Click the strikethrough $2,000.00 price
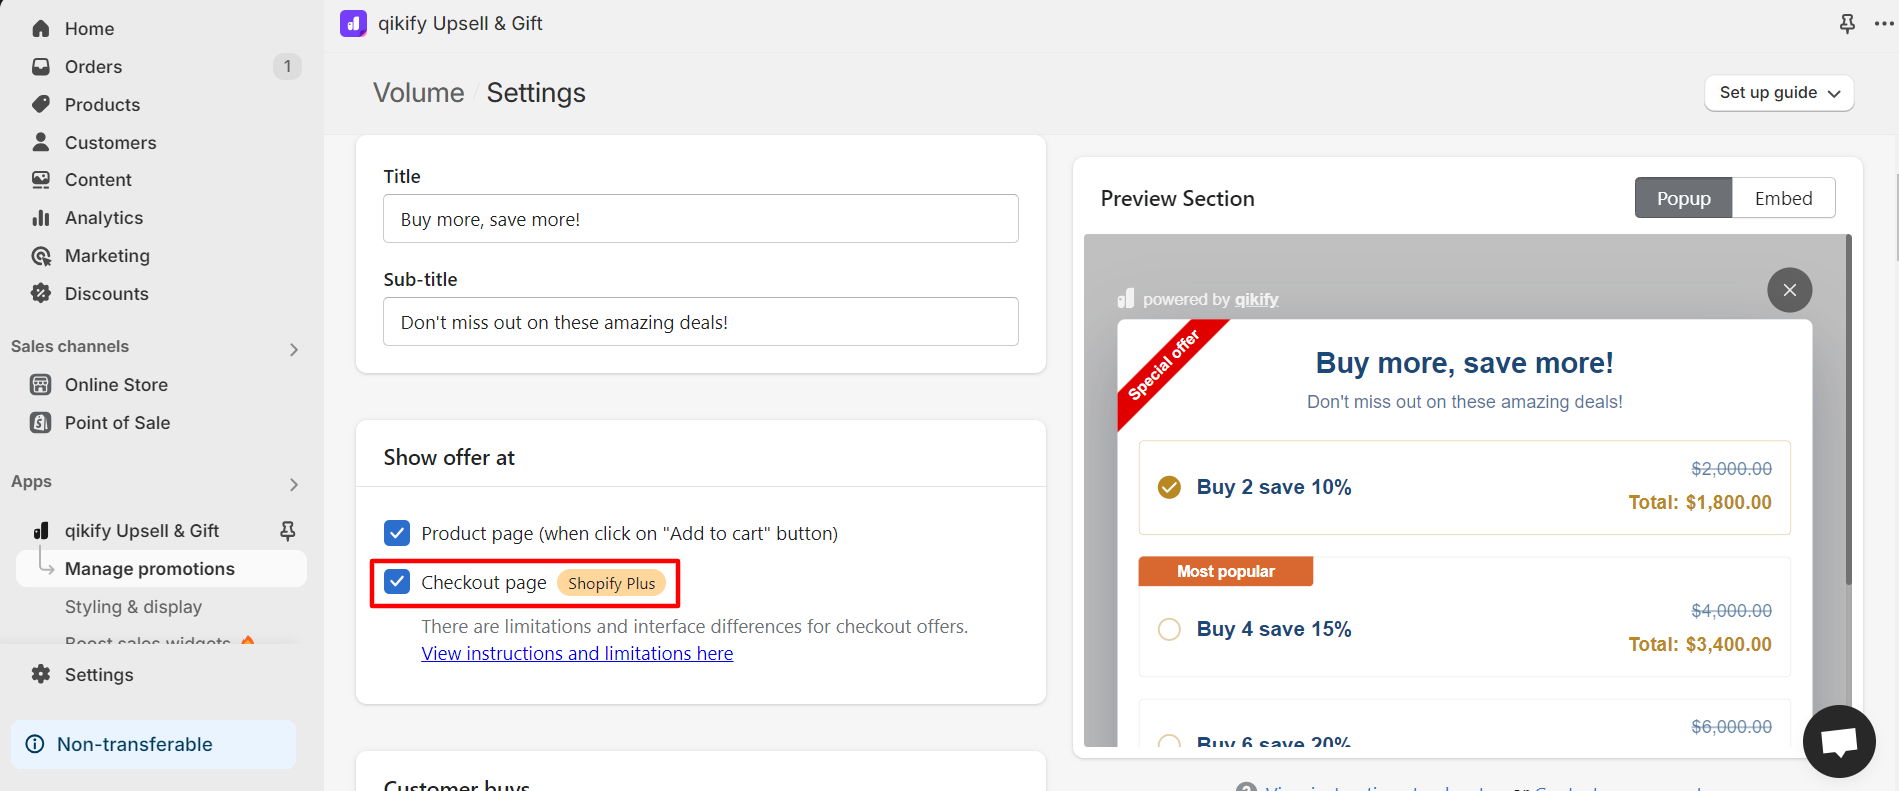This screenshot has width=1899, height=791. tap(1731, 468)
